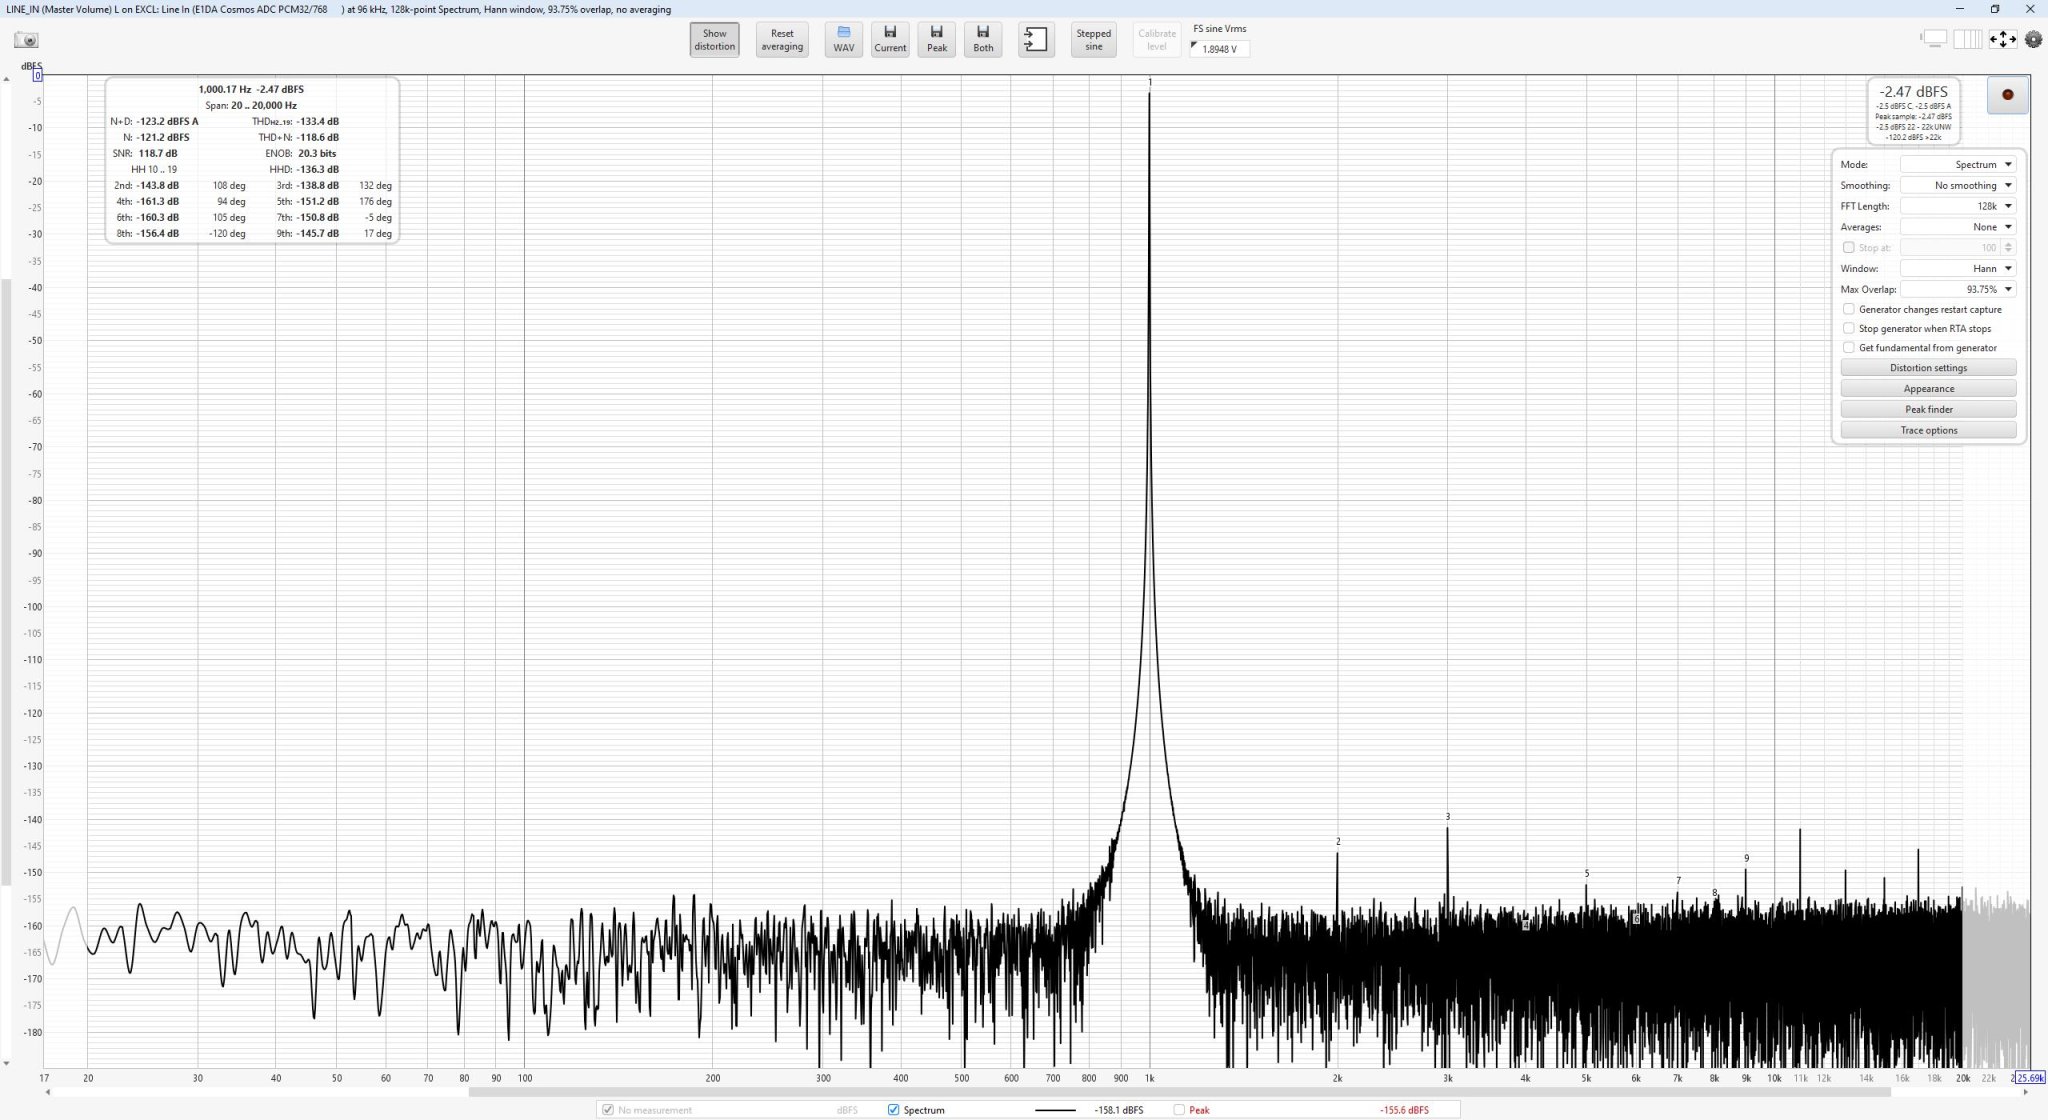Enable Generator changes restart capture
Image resolution: width=2048 pixels, height=1120 pixels.
1848,309
